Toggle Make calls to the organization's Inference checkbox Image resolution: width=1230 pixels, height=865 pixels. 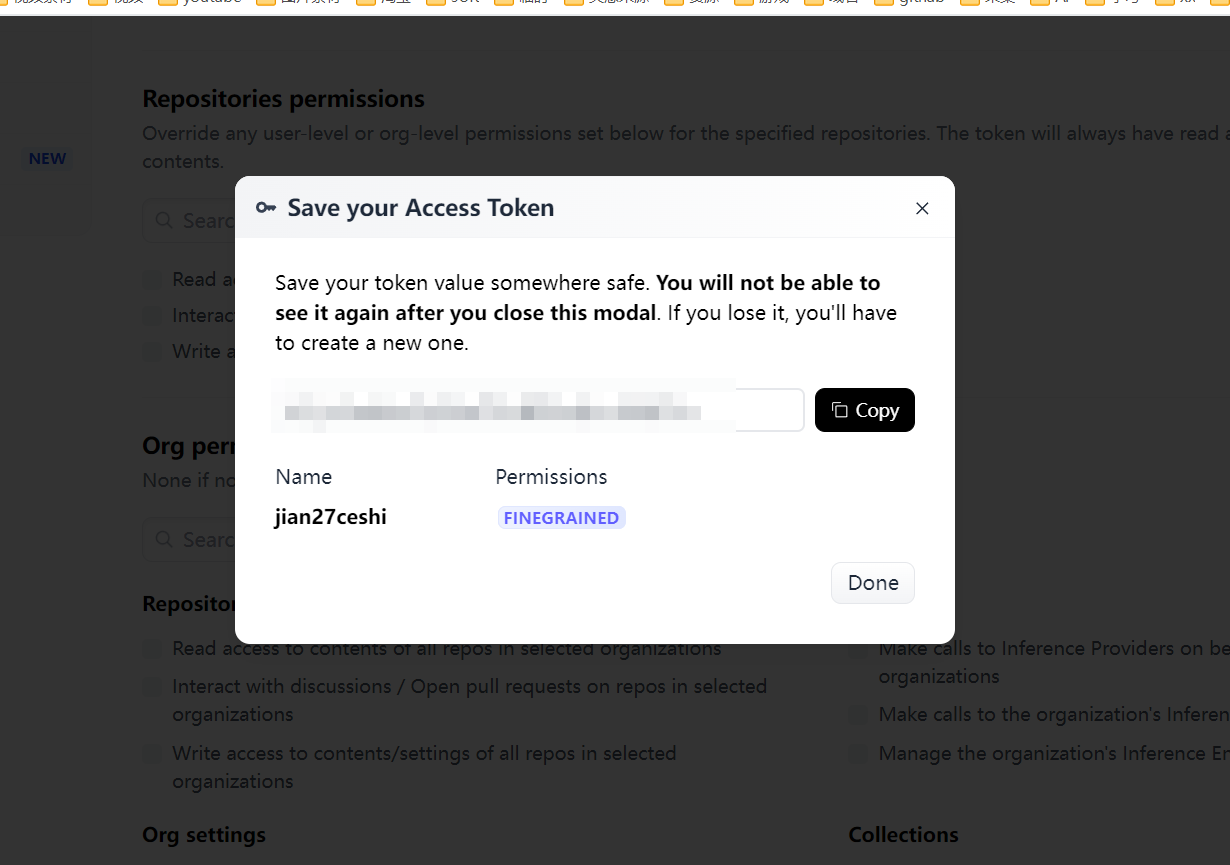pos(858,715)
